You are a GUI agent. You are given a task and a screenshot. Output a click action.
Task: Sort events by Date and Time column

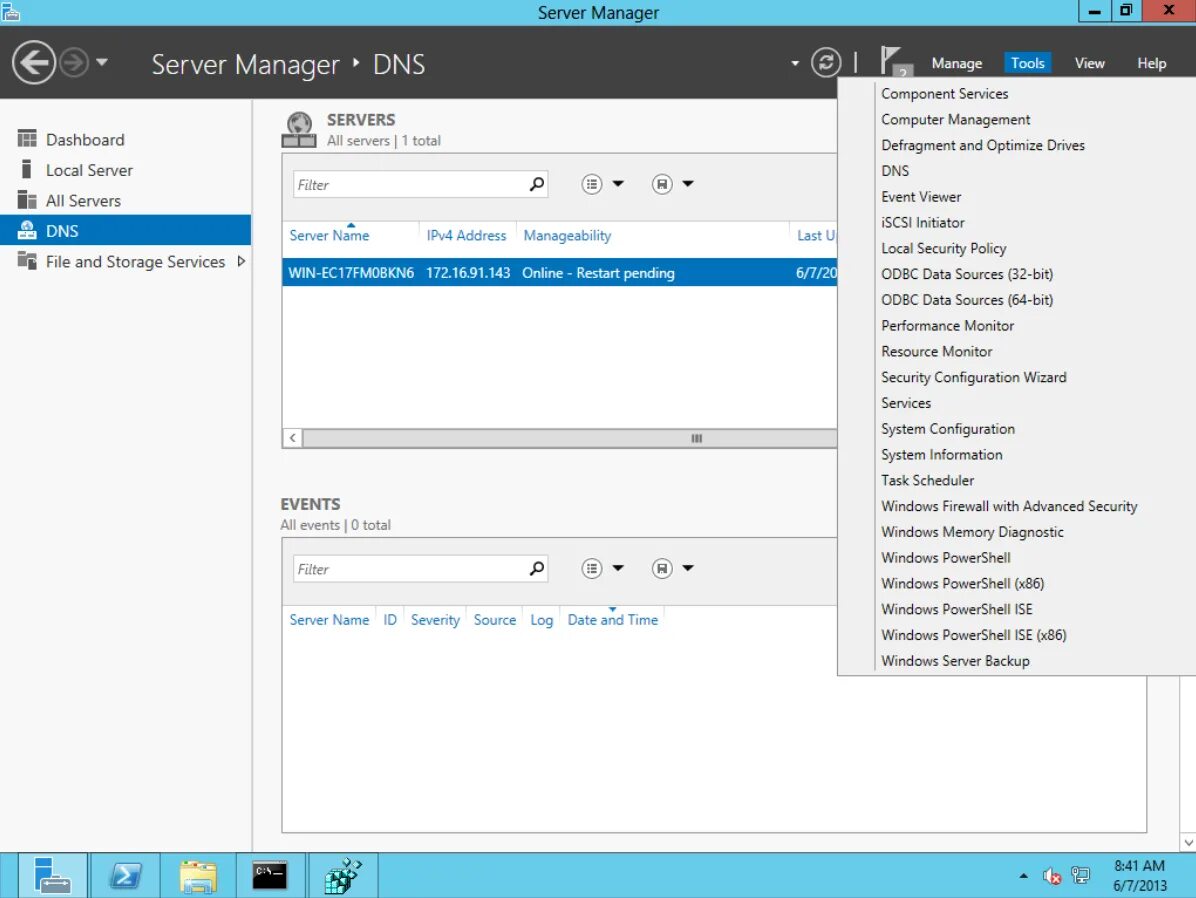coord(612,620)
